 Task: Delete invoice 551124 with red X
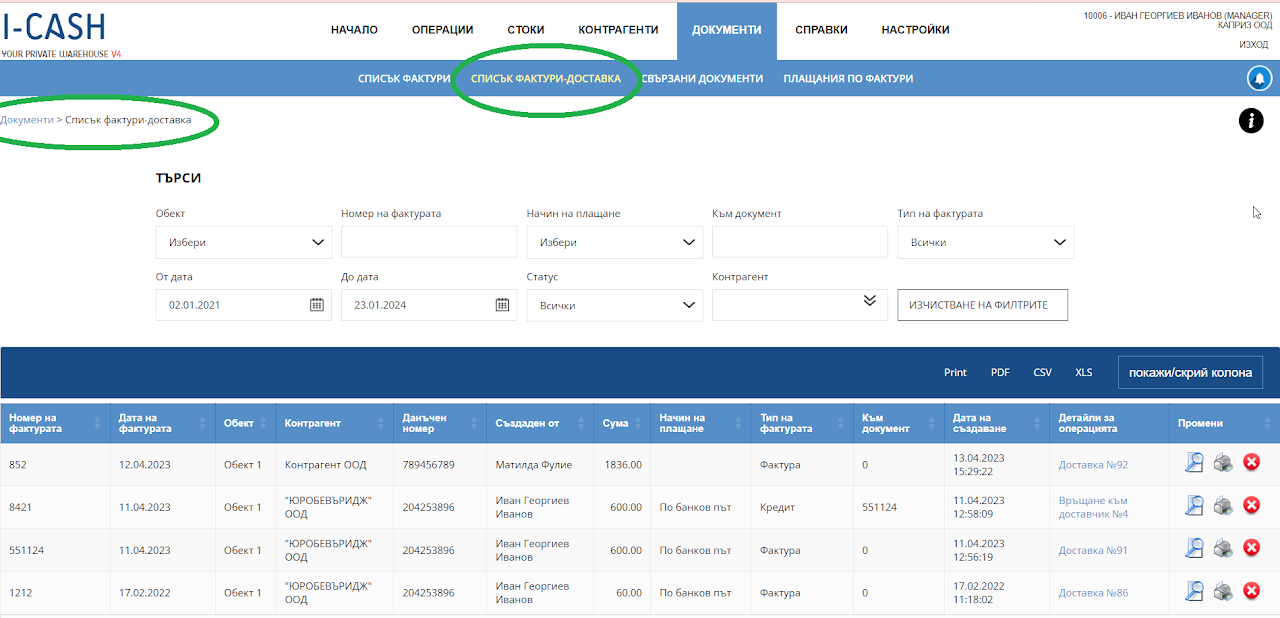1251,548
